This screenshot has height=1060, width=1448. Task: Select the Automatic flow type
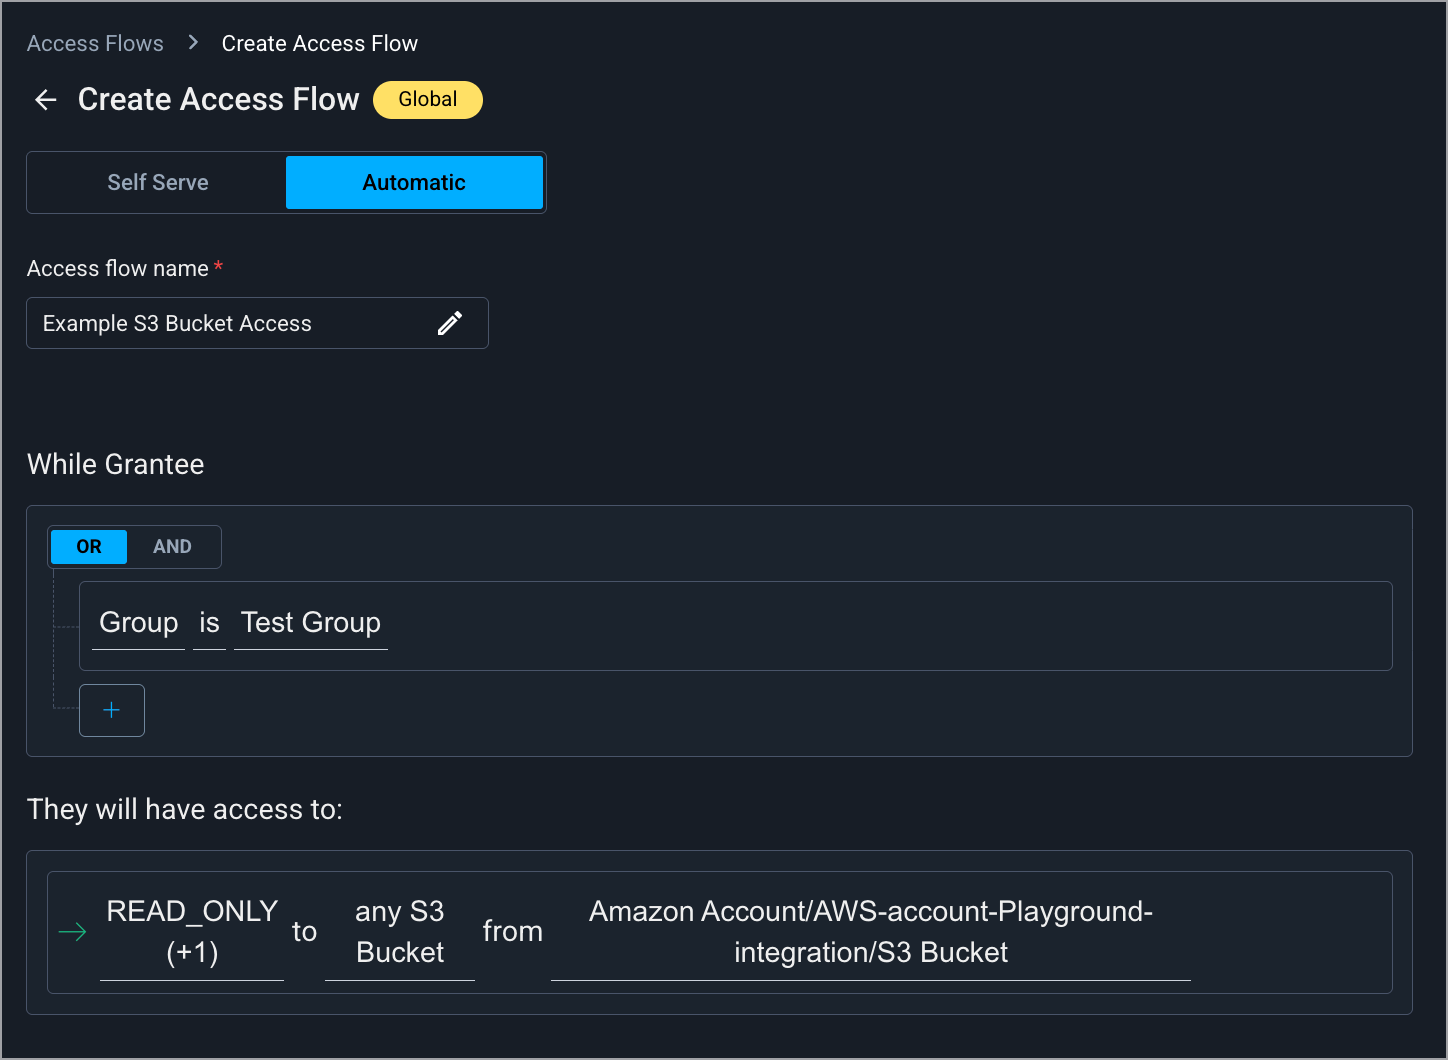pyautogui.click(x=414, y=182)
